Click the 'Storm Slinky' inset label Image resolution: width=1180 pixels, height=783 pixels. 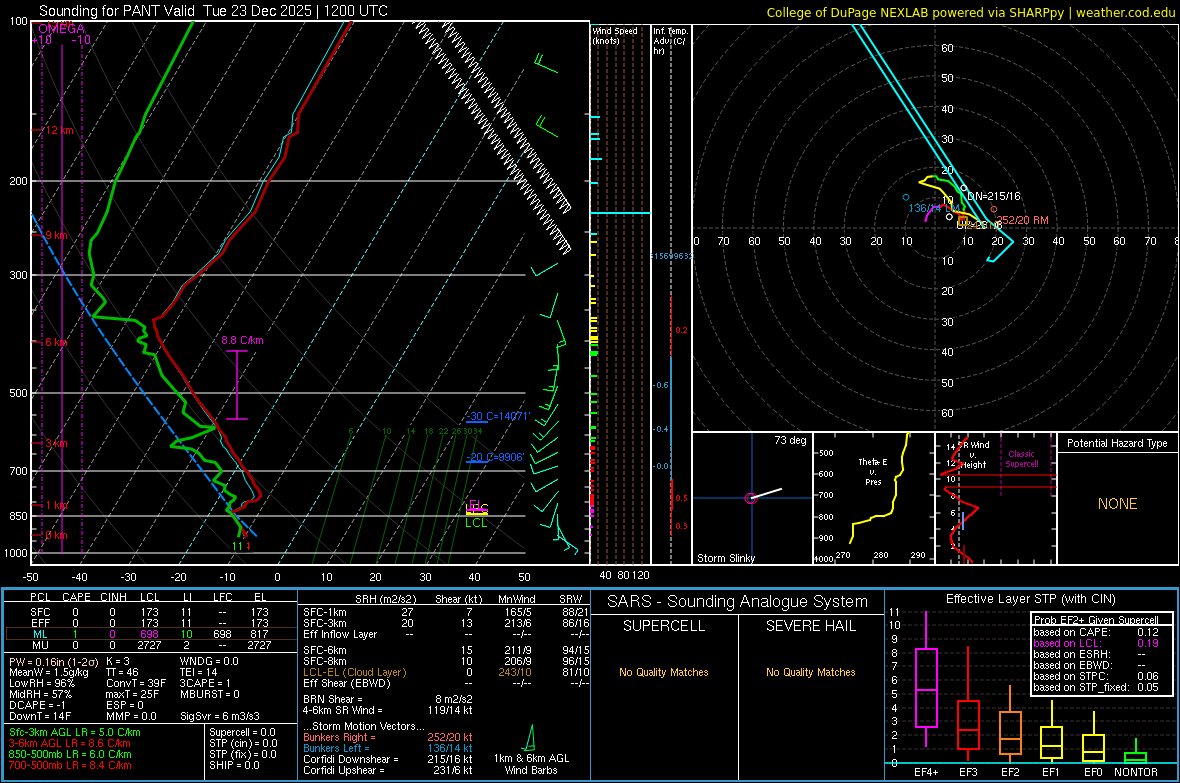(x=725, y=558)
